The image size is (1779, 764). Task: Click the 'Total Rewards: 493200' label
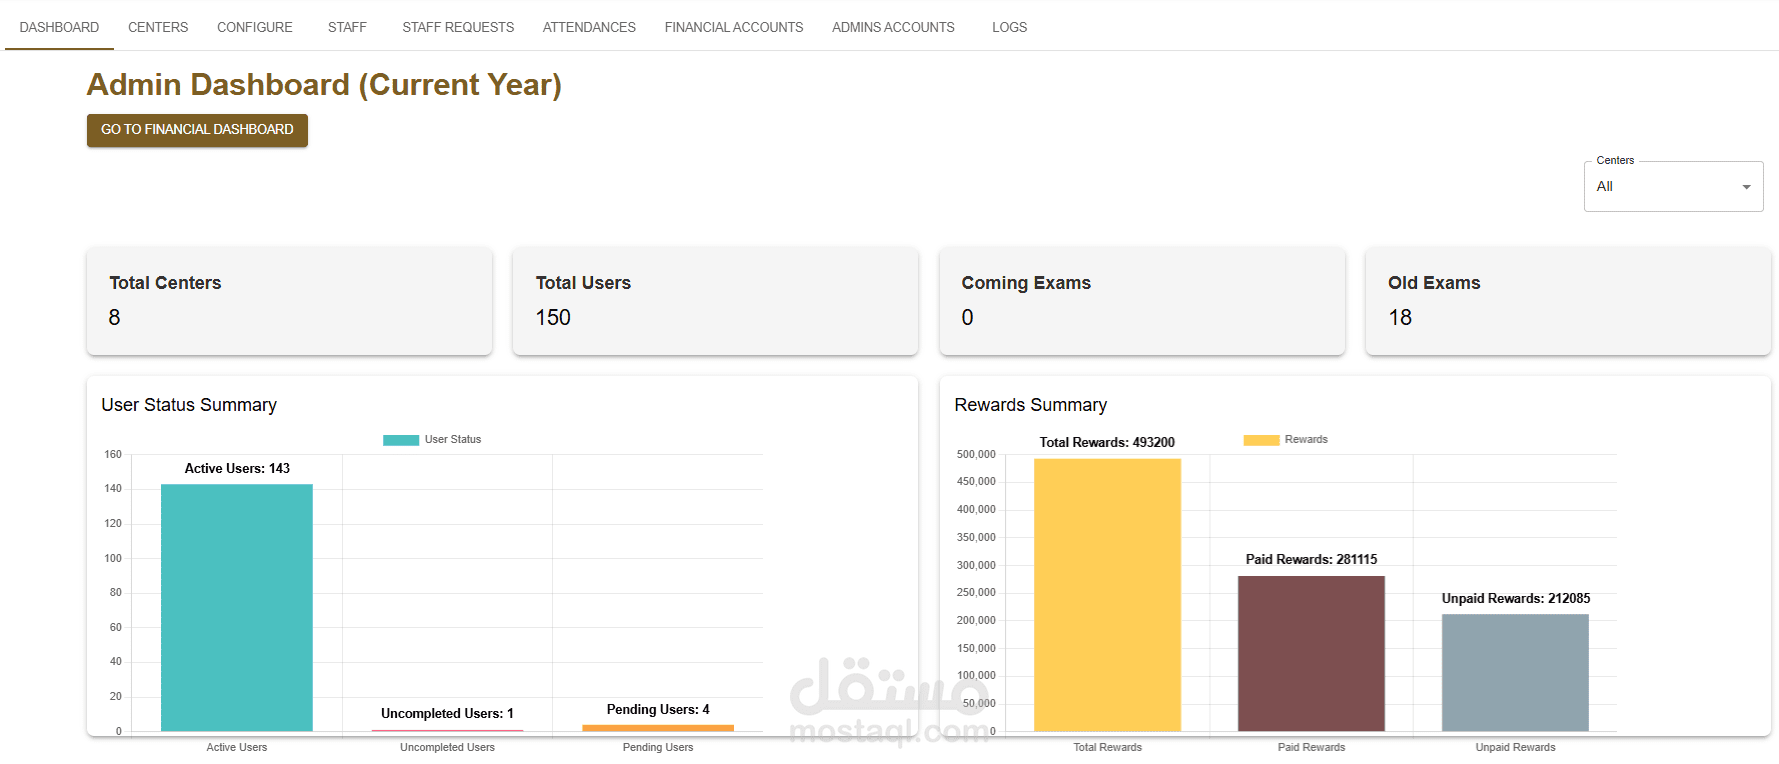[1107, 442]
